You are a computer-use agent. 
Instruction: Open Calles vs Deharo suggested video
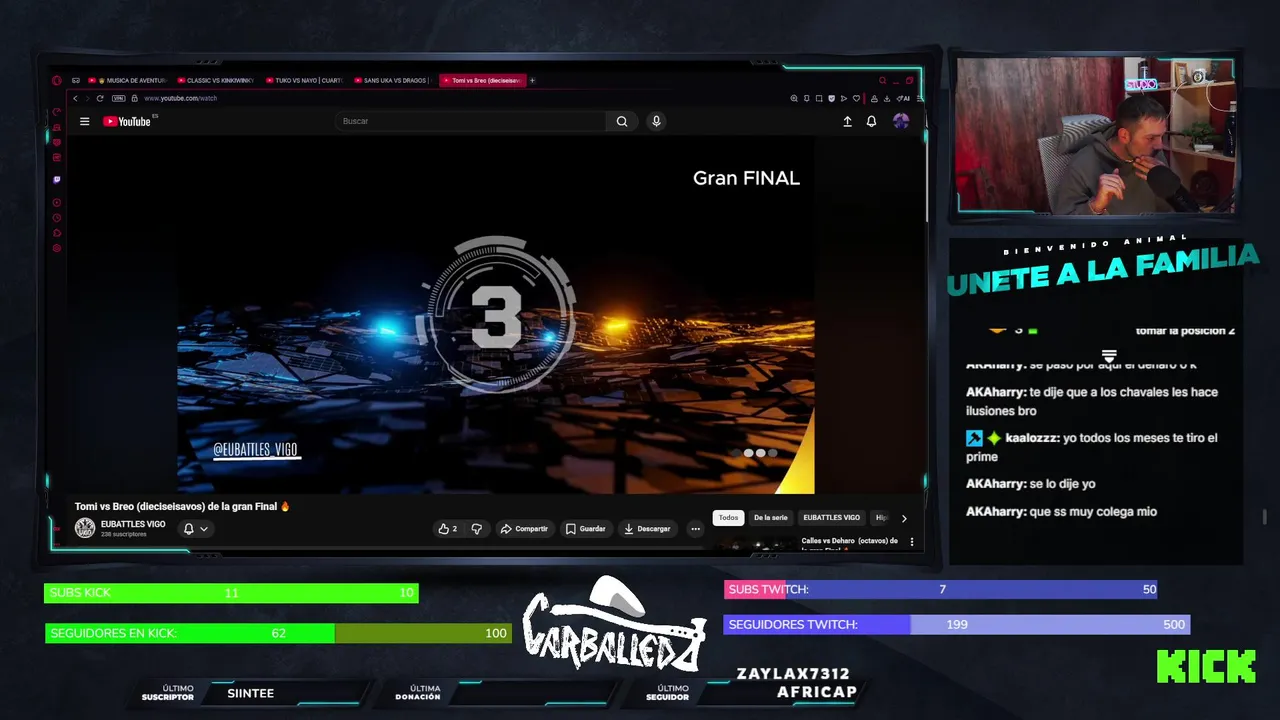(x=849, y=542)
